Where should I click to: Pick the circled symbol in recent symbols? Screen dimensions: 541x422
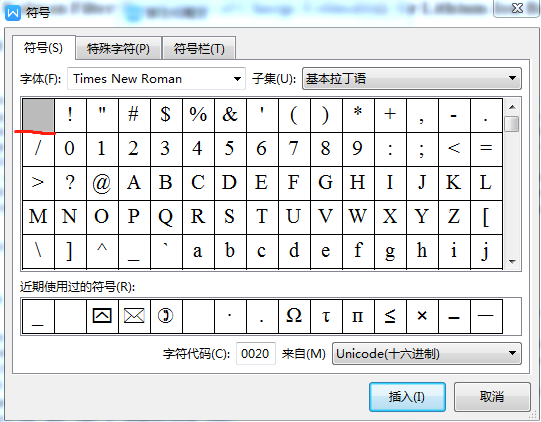(x=166, y=316)
